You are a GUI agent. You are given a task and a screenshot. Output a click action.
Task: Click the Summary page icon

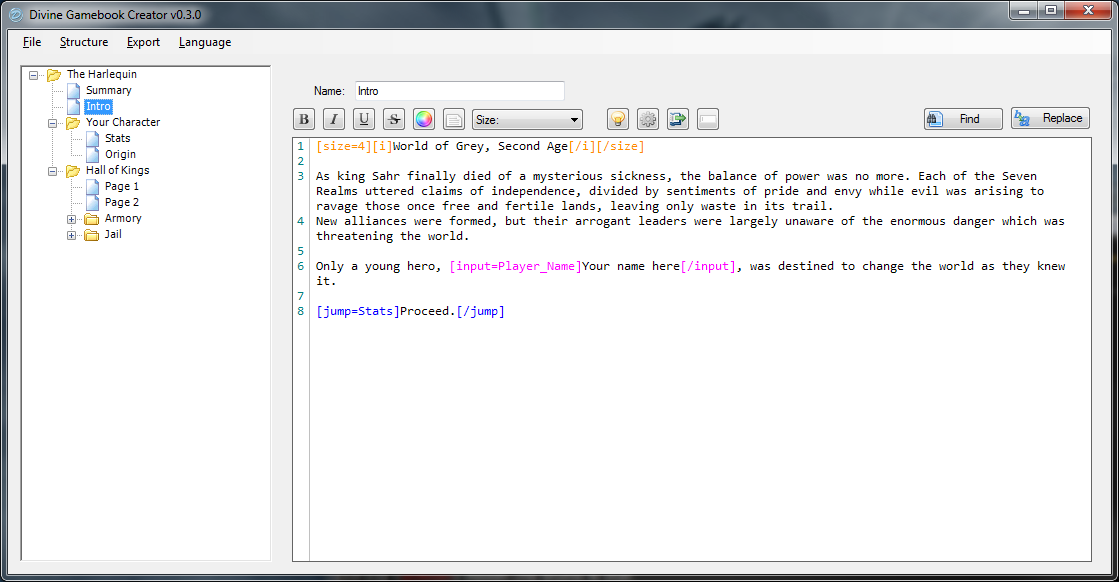pos(74,91)
